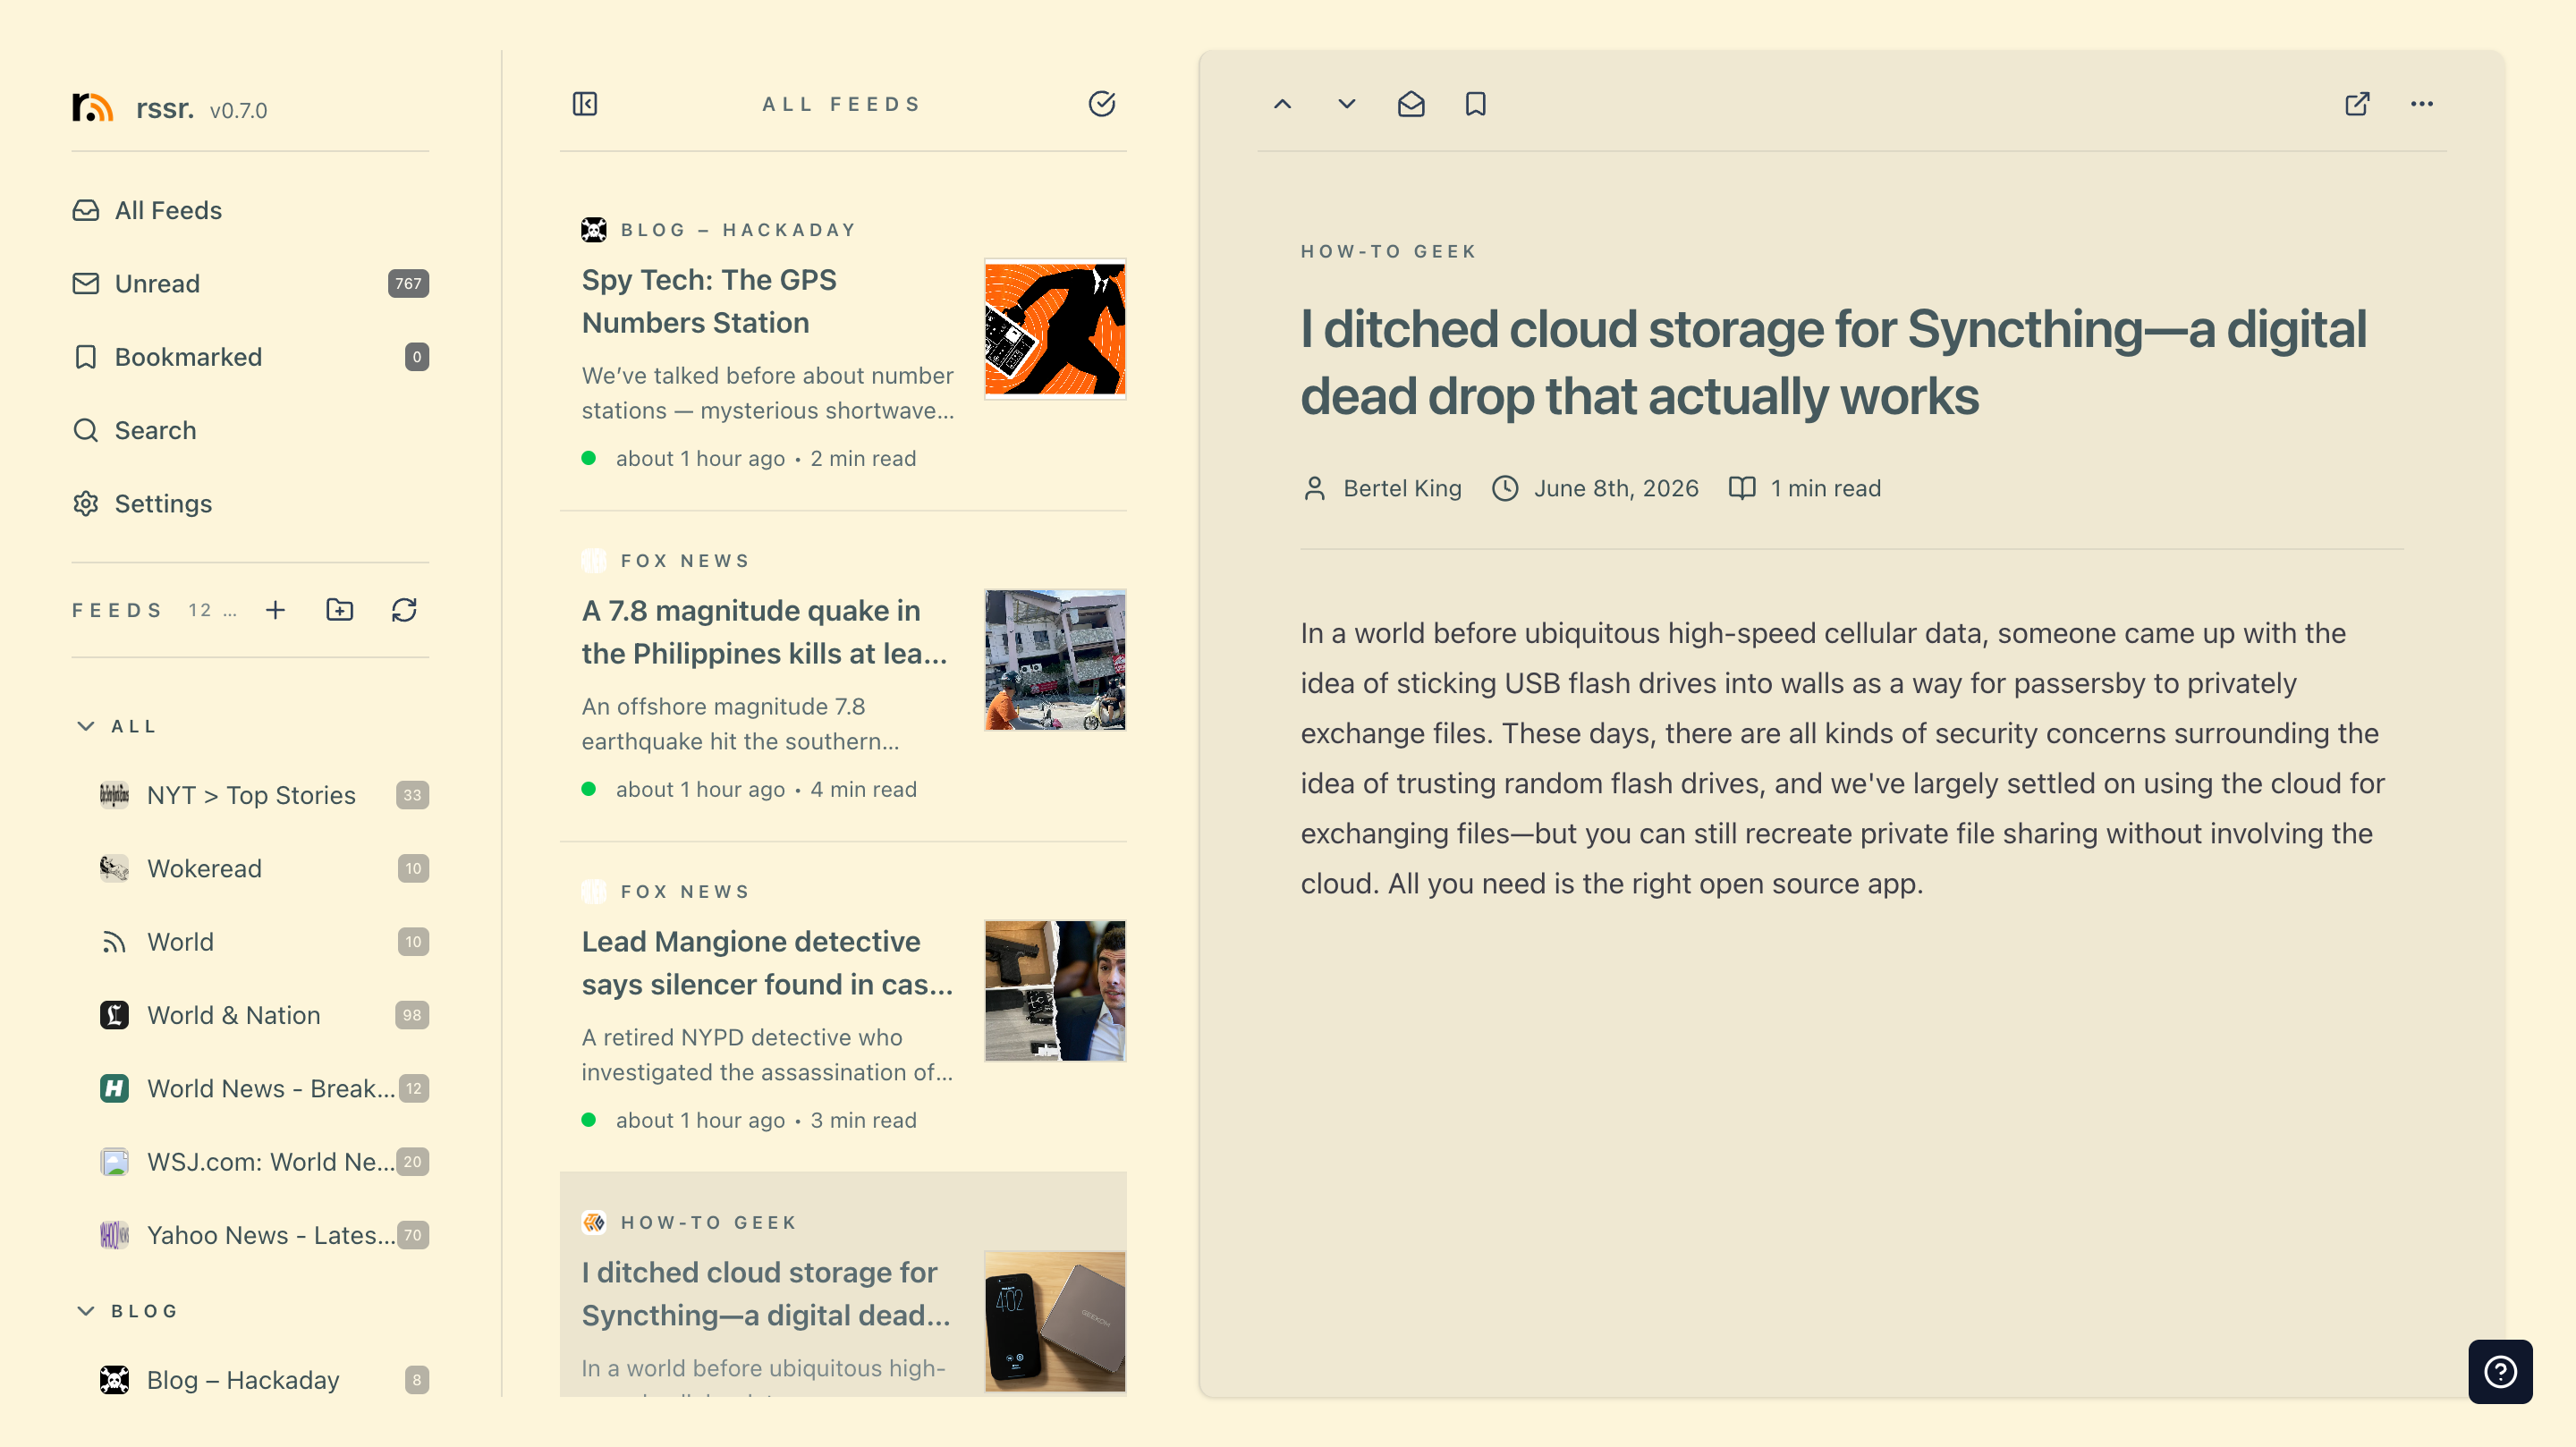
Task: Open the article more options menu
Action: click(2421, 104)
